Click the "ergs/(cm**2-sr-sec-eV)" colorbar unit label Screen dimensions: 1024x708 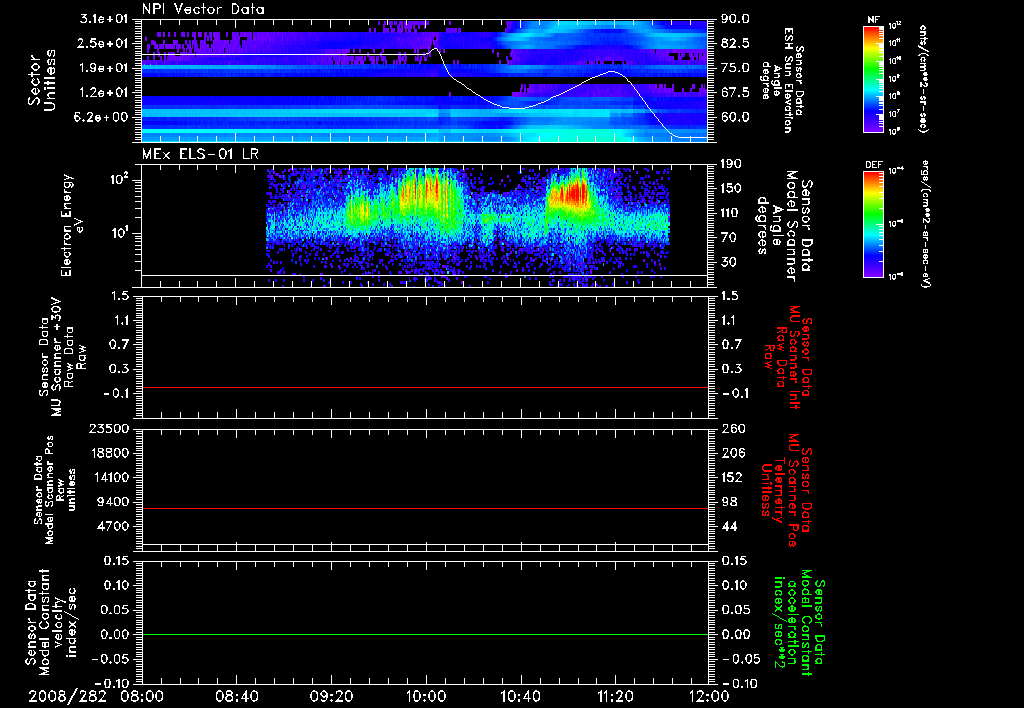pos(925,224)
